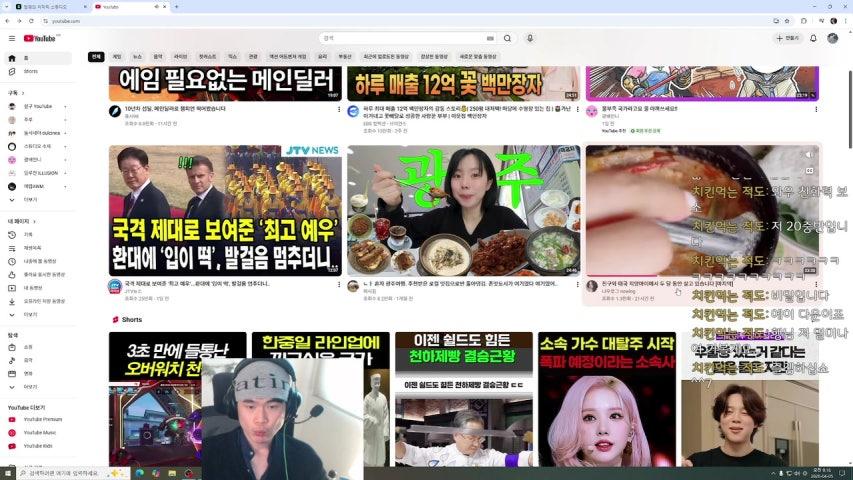Bookmark this page with star icon
The image size is (853, 480).
click(787, 21)
